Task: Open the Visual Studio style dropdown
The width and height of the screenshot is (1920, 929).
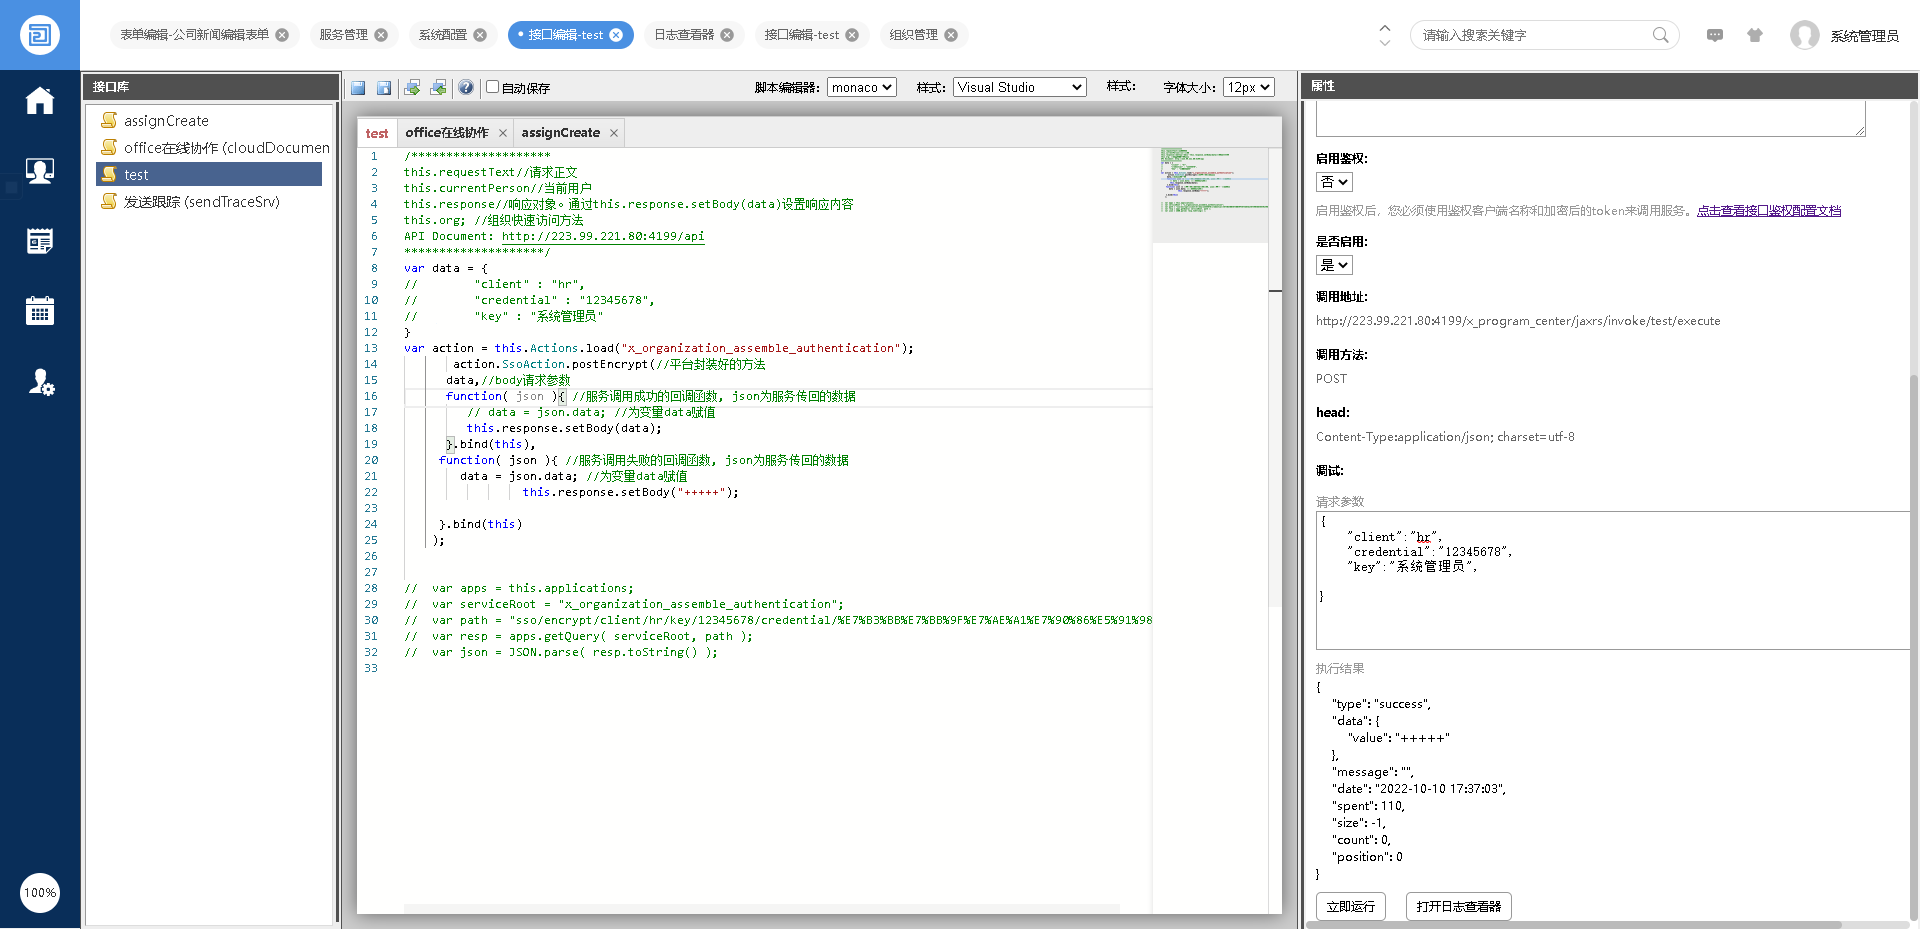Action: (1018, 87)
